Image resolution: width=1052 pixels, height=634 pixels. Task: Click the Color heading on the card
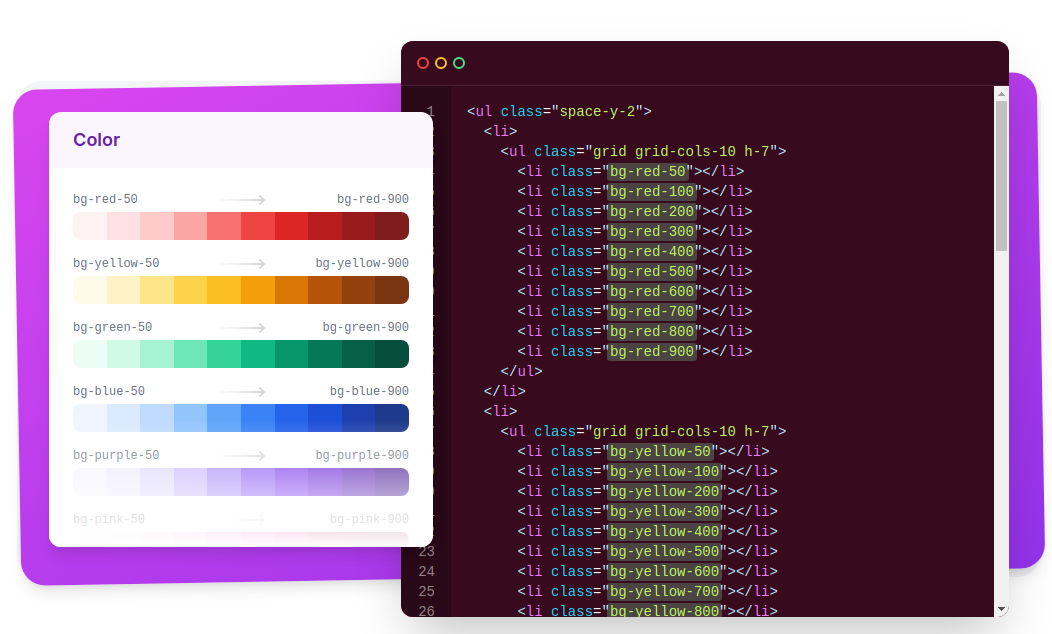[97, 140]
